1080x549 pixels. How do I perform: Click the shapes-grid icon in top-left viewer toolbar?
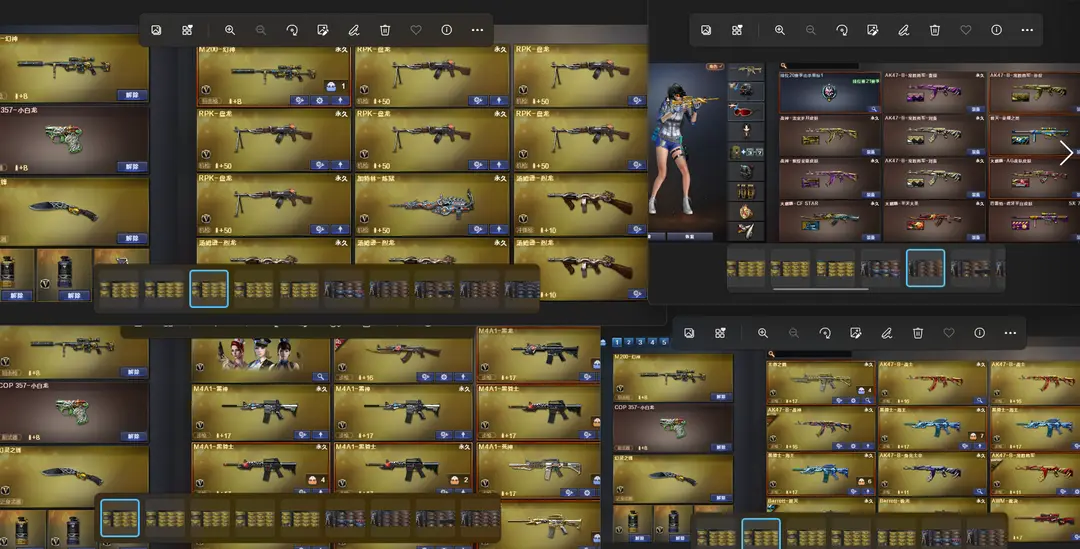click(187, 30)
